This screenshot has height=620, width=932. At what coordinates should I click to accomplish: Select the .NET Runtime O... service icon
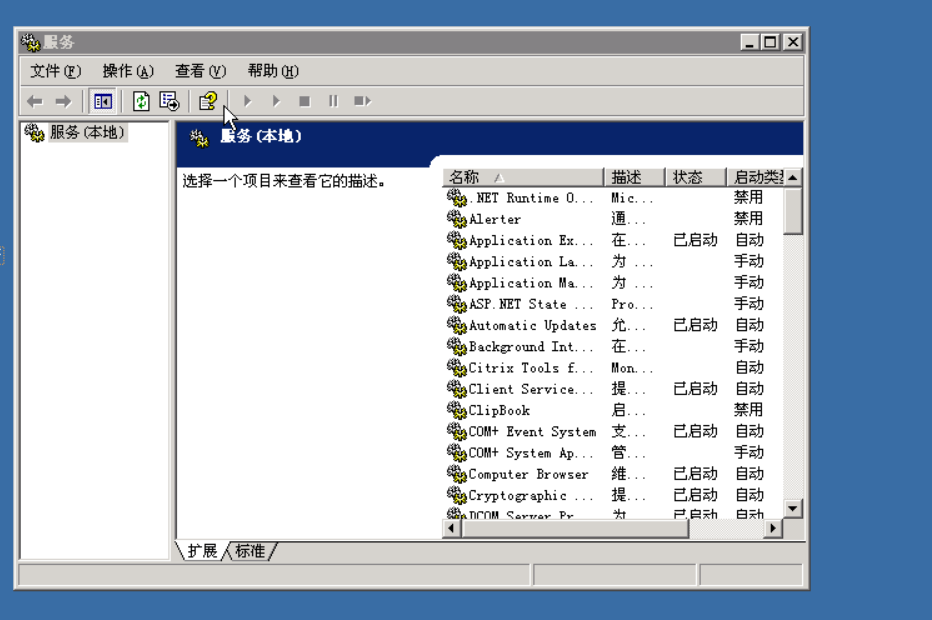pos(456,197)
